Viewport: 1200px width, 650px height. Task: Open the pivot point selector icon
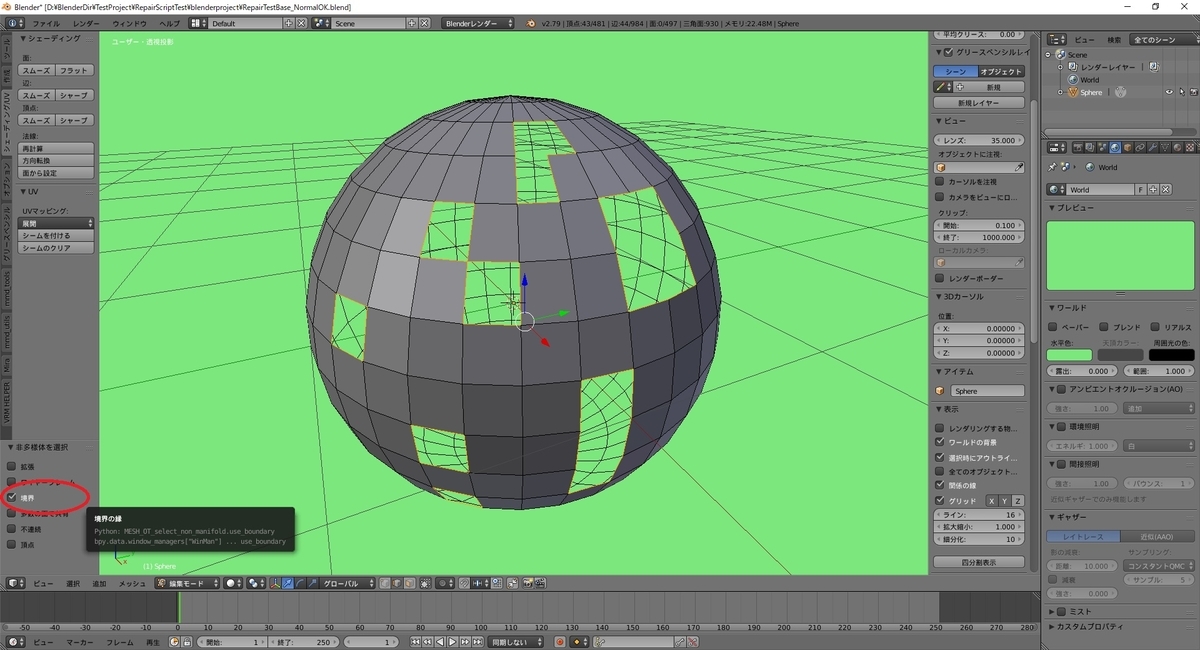tap(256, 582)
